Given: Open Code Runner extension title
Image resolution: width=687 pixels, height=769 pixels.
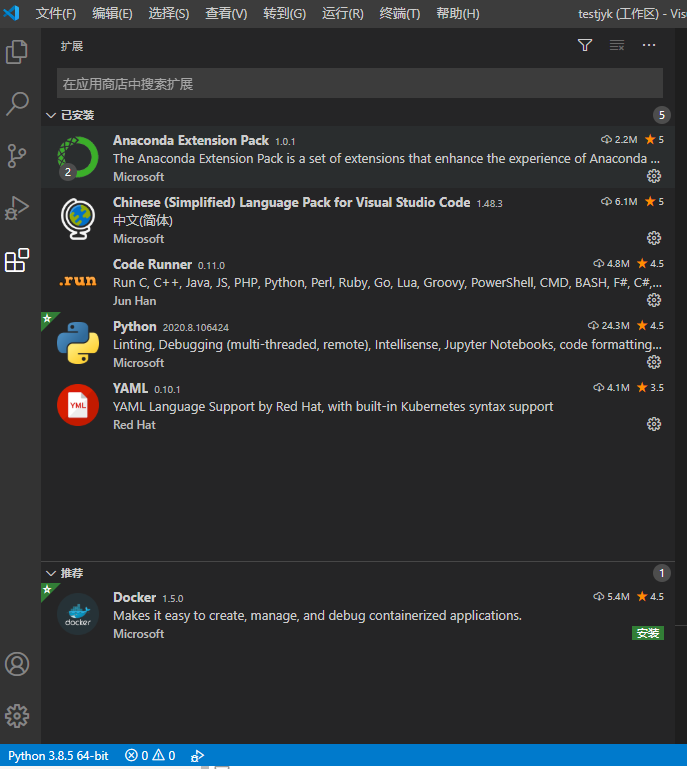Looking at the screenshot, I should [x=152, y=264].
